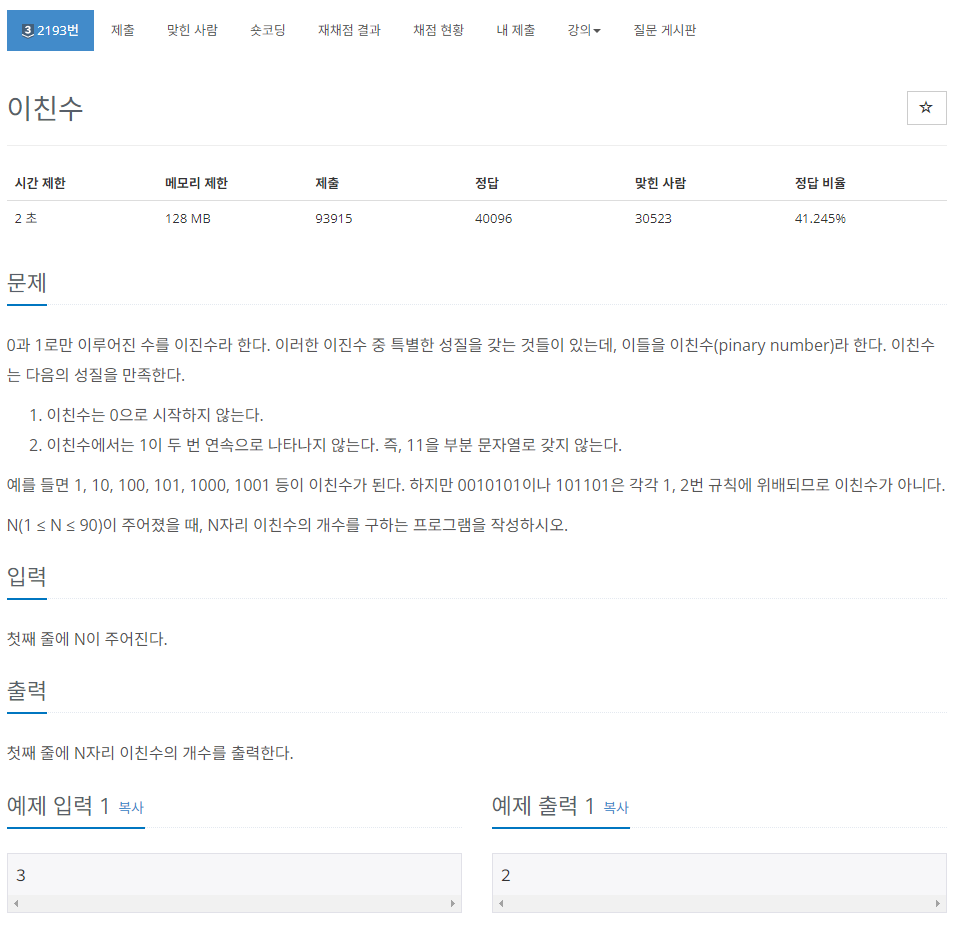960x932 pixels.
Task: Click the 출력 section heading
Action: 27,691
